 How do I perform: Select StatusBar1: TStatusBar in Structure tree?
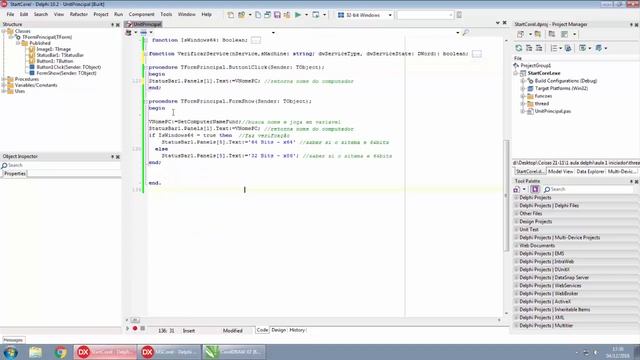[60, 55]
